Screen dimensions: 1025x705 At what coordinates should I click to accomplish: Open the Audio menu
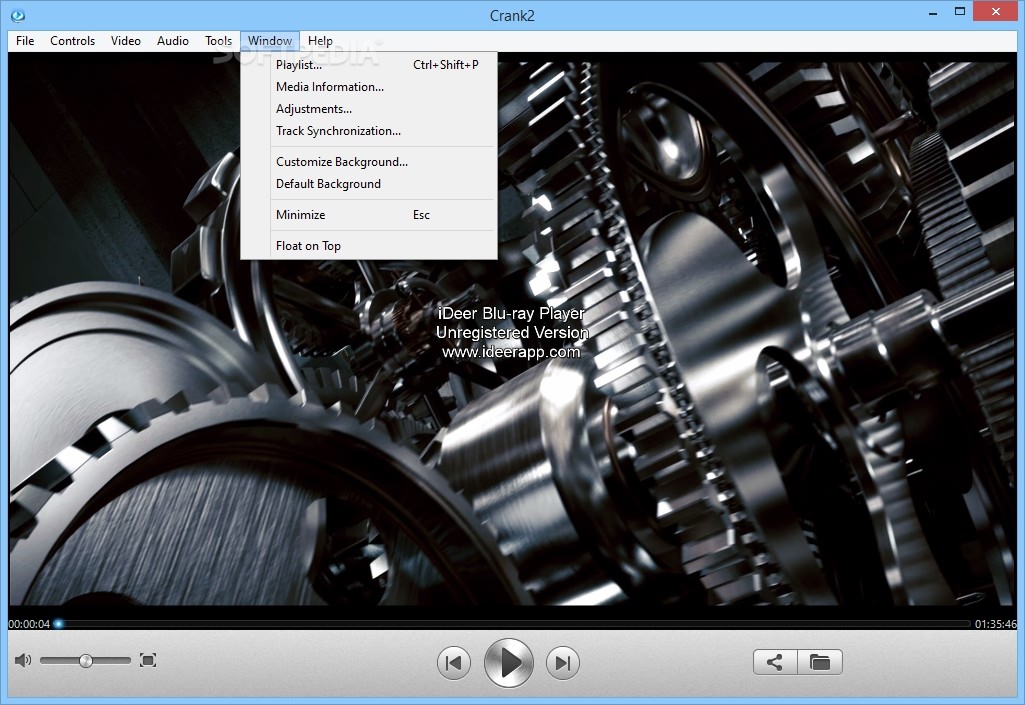pos(173,41)
